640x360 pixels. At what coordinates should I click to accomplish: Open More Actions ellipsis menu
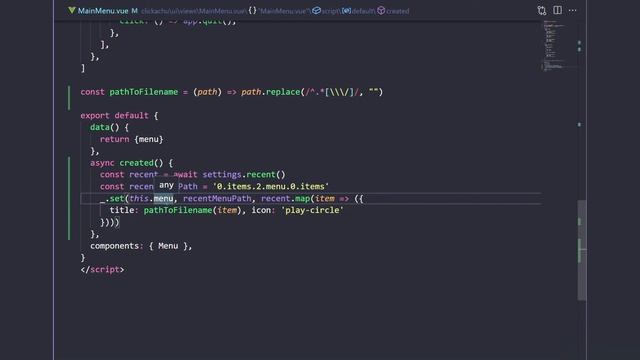click(x=573, y=11)
